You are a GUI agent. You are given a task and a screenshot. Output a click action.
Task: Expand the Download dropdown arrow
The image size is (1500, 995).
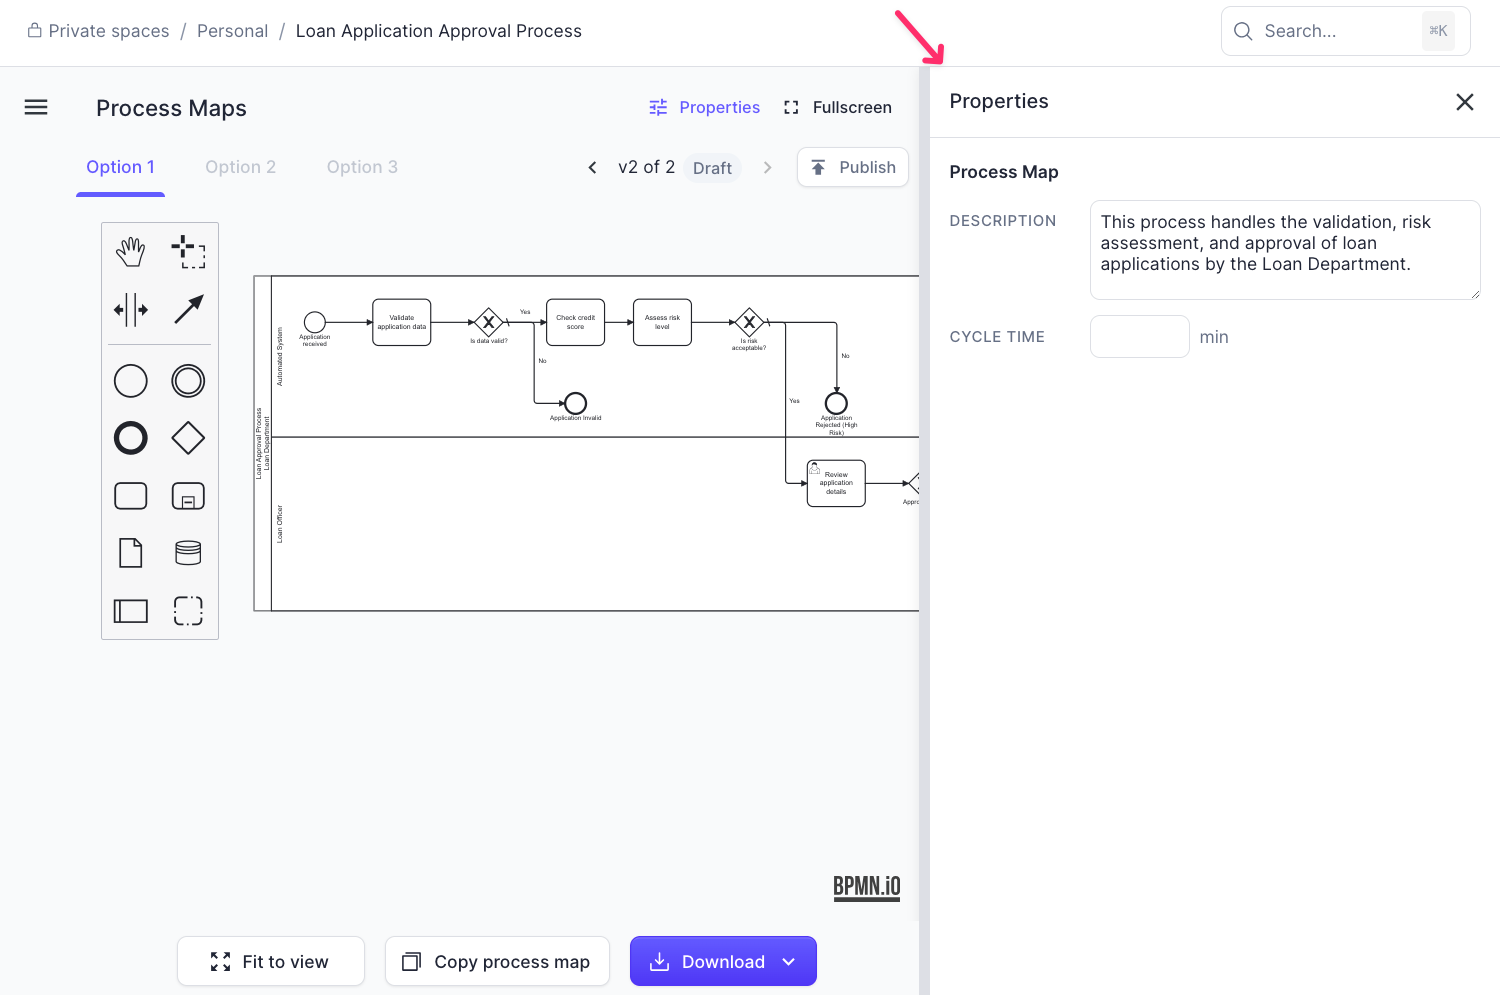click(789, 962)
